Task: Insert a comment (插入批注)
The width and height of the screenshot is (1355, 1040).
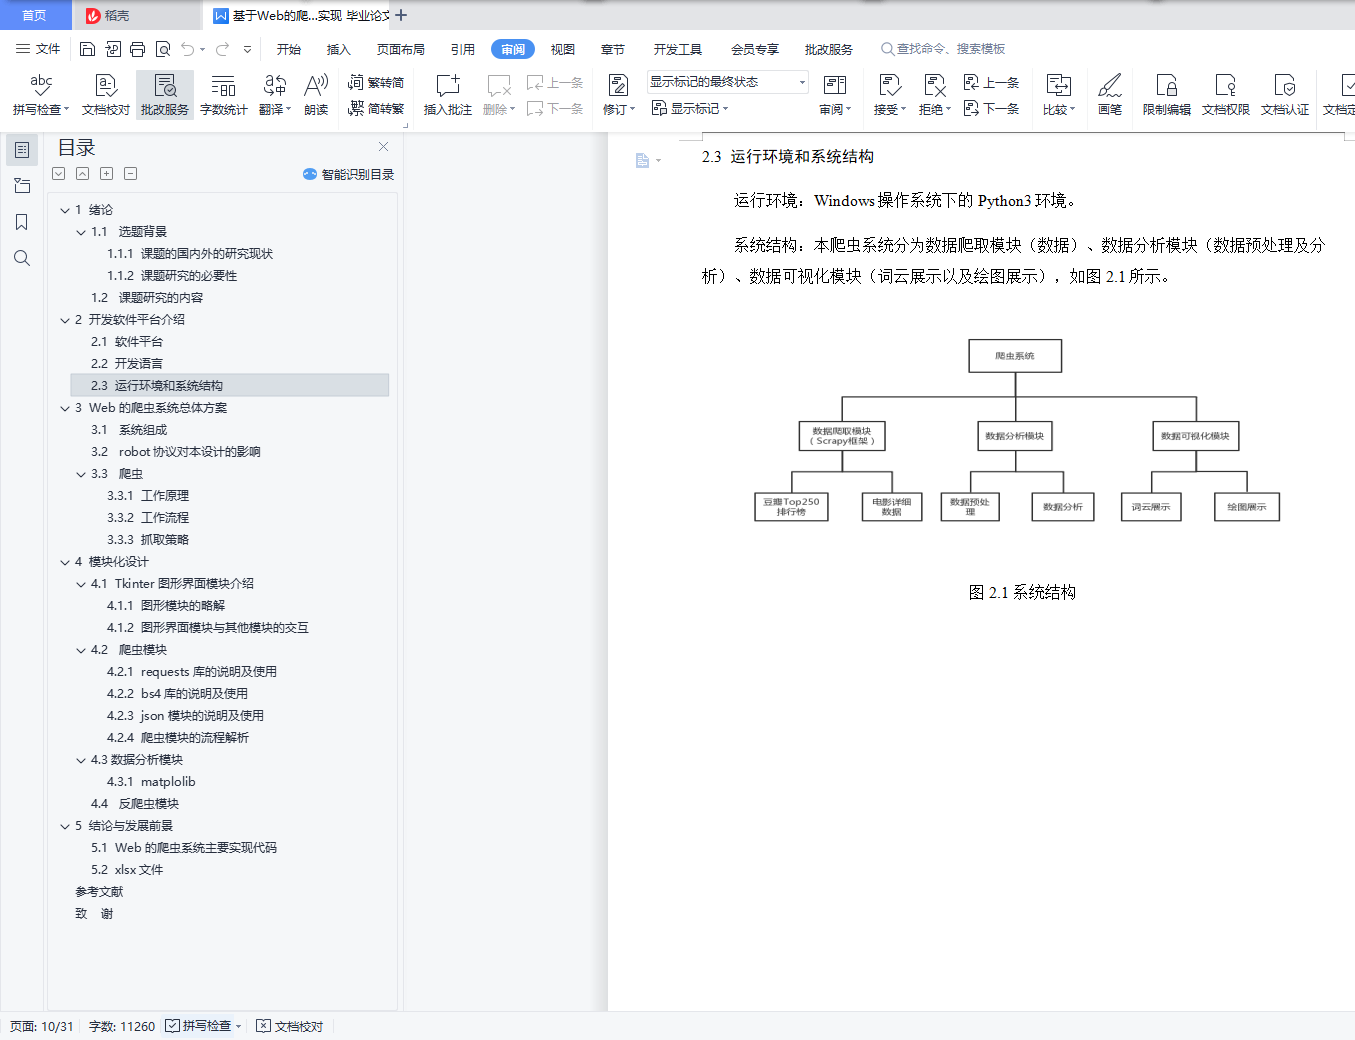Action: pyautogui.click(x=447, y=95)
